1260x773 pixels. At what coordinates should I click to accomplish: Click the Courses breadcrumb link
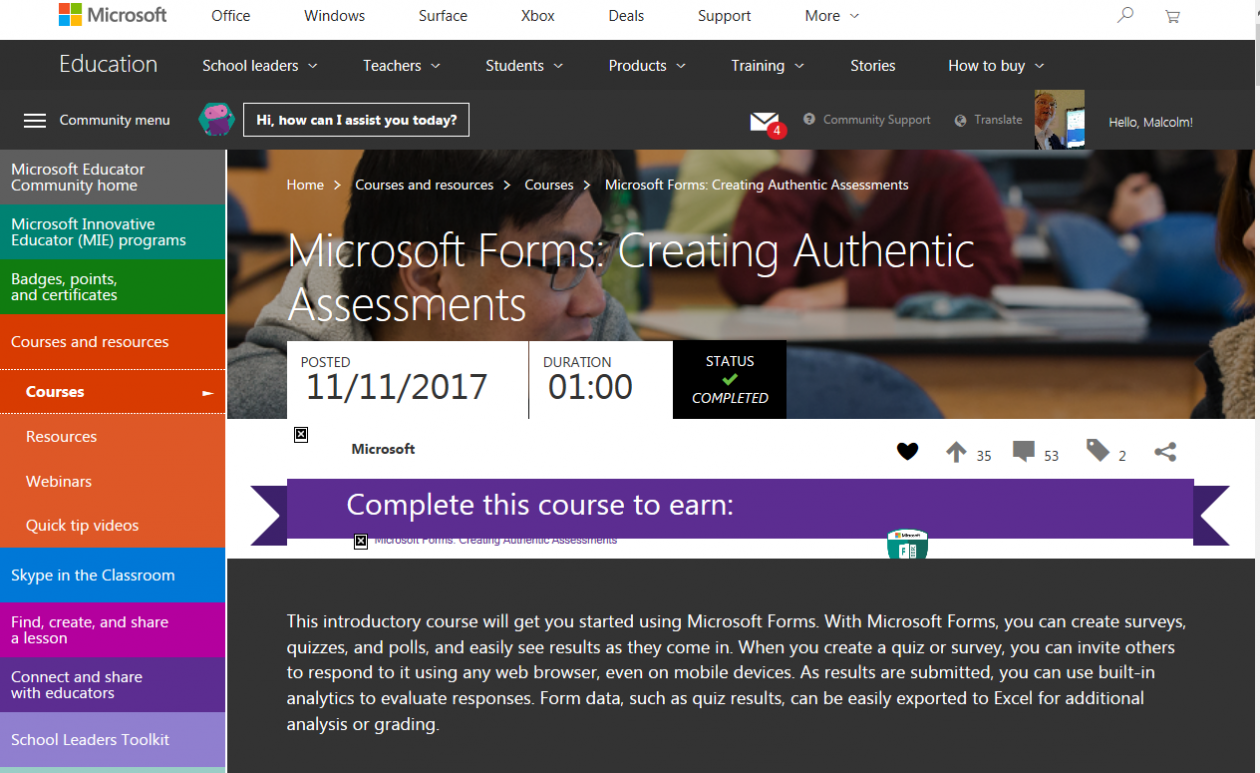click(549, 185)
